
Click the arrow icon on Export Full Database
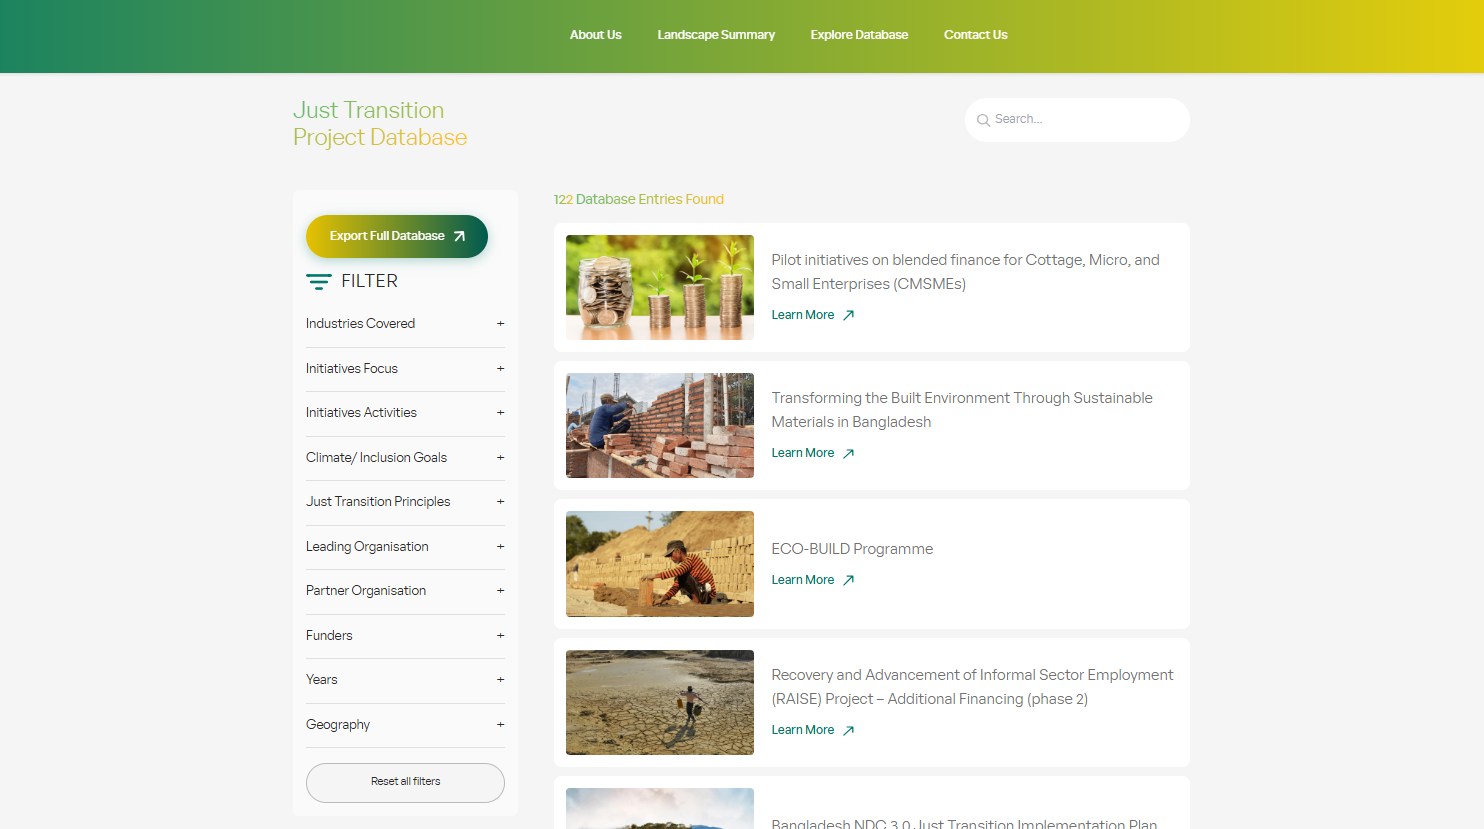pos(459,237)
